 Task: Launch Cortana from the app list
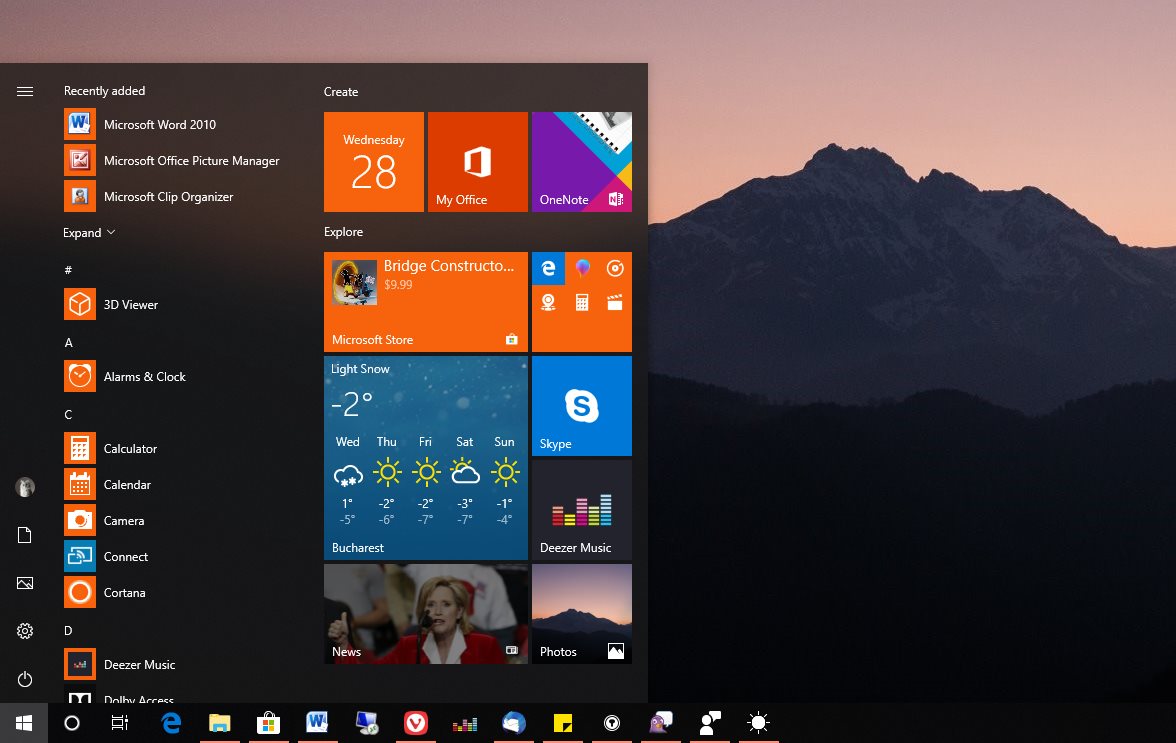coord(124,592)
